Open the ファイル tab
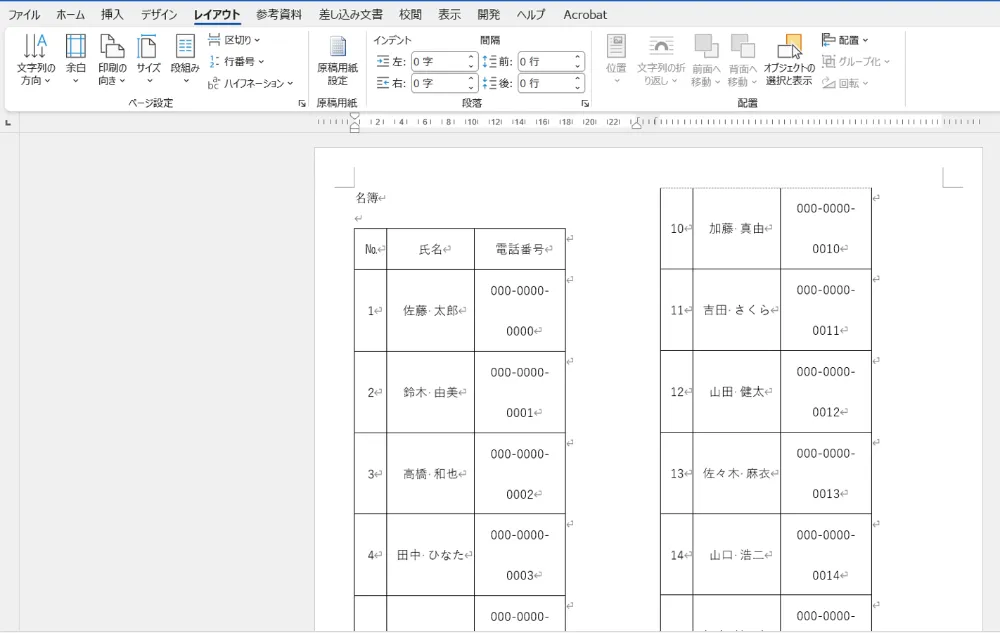The width and height of the screenshot is (1000, 633). coord(24,14)
